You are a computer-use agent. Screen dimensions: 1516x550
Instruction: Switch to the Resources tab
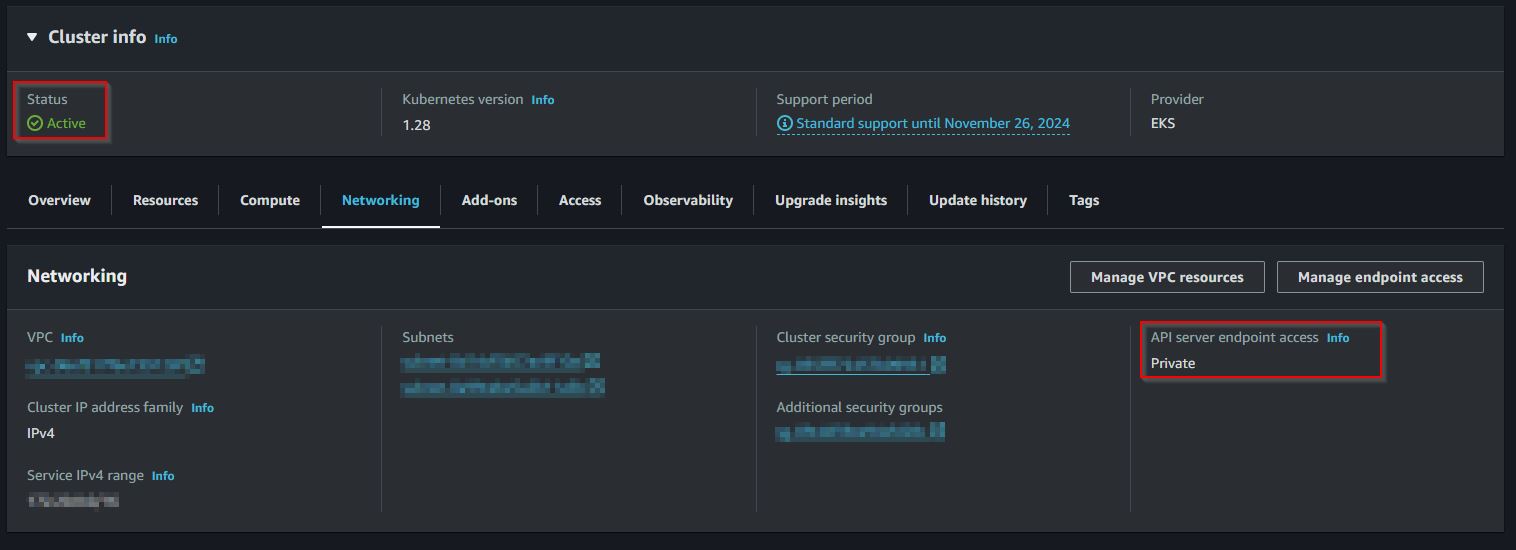(165, 200)
